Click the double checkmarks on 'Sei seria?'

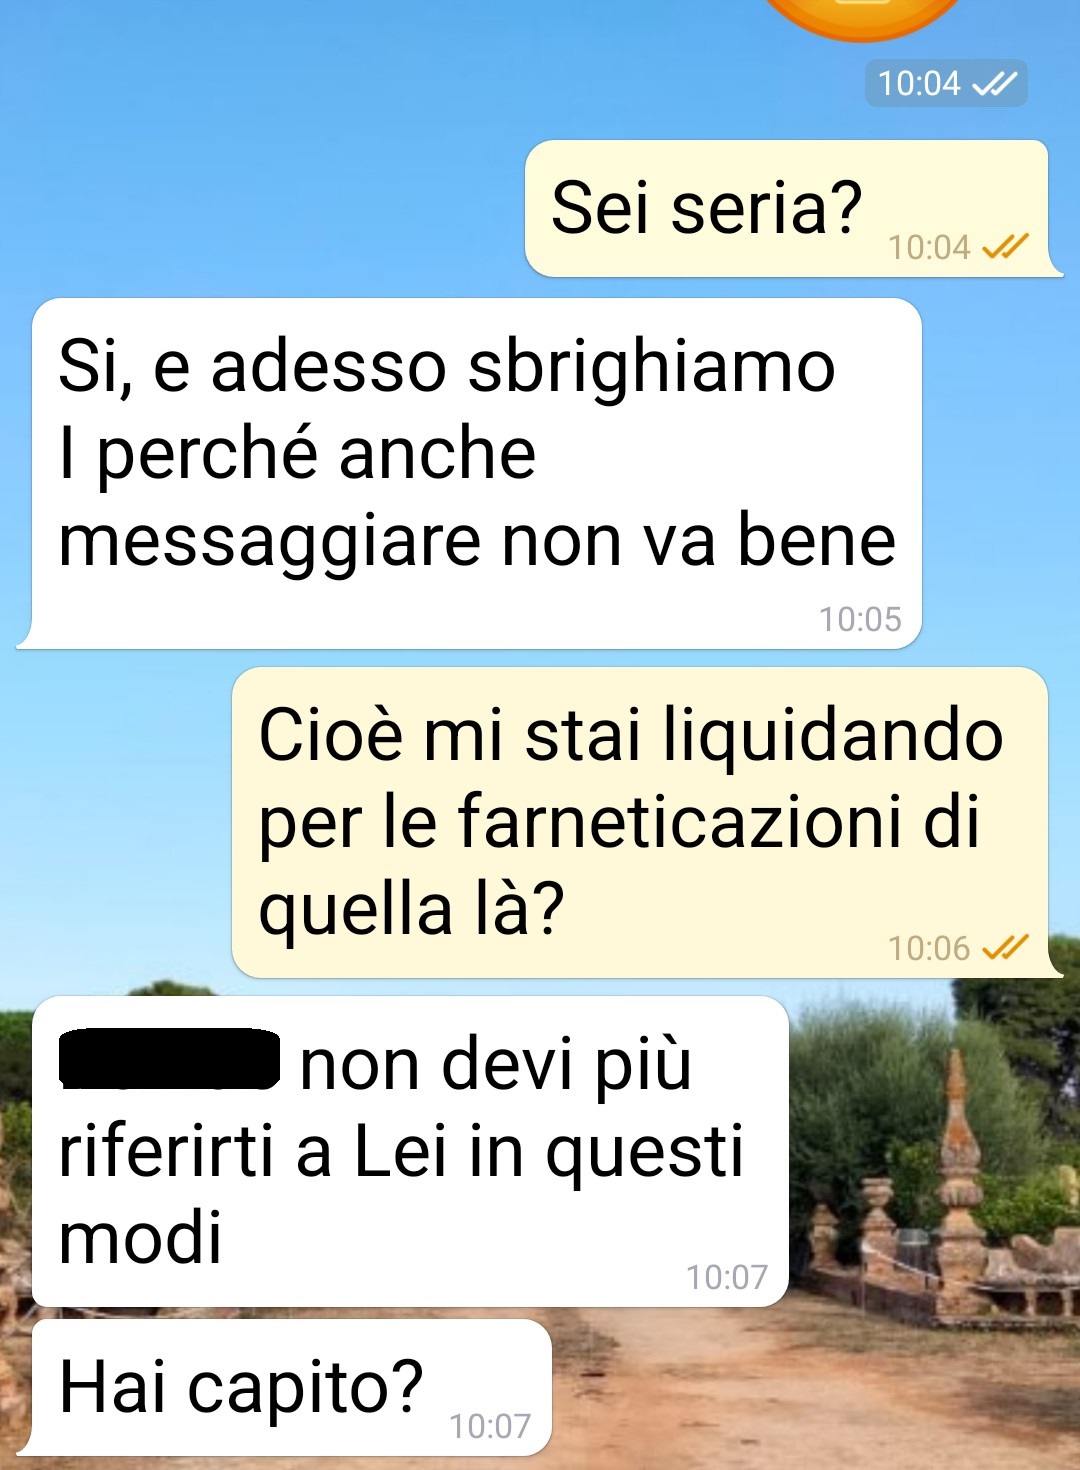pyautogui.click(x=1005, y=246)
